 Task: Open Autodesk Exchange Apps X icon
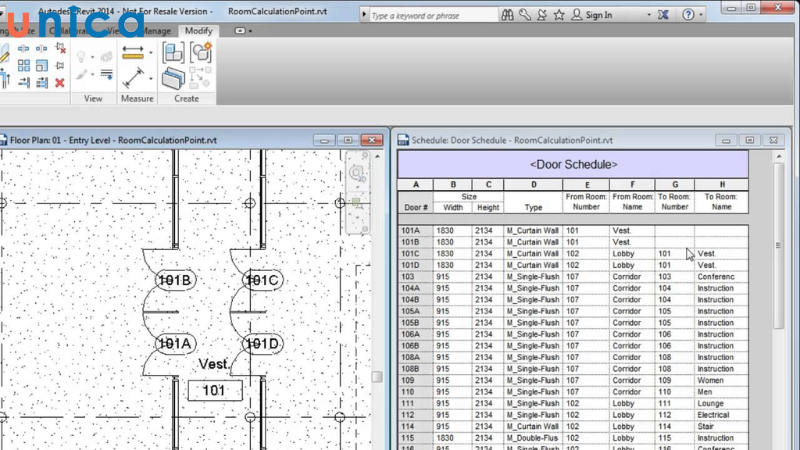pyautogui.click(x=662, y=15)
